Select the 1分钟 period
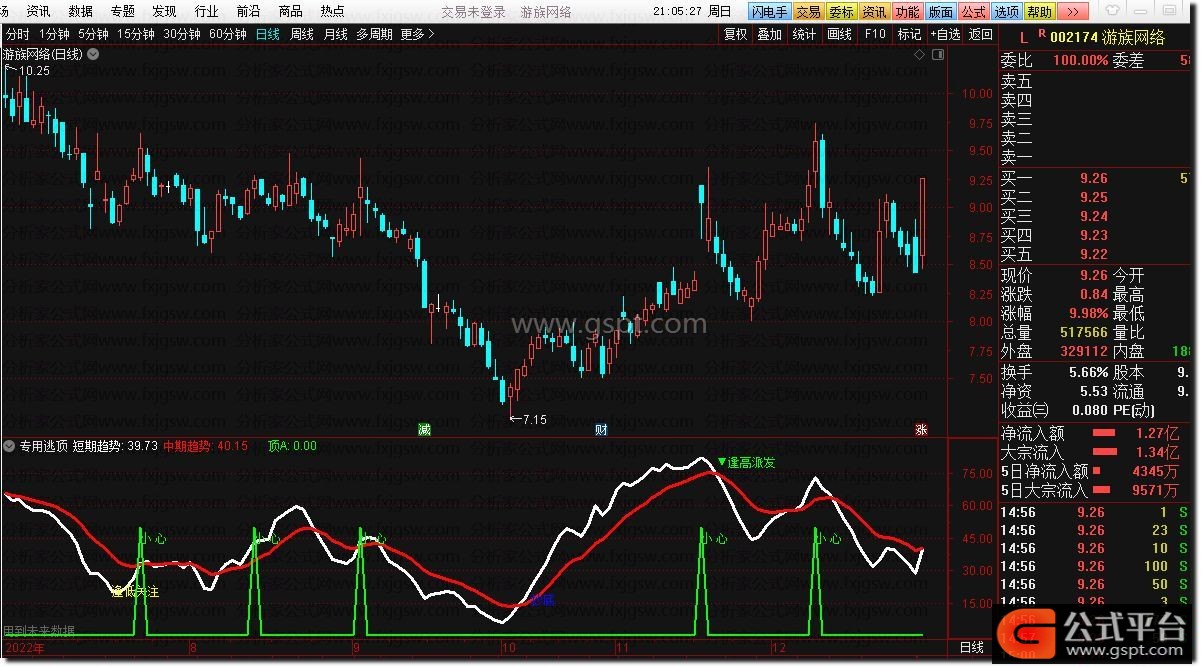Image resolution: width=1202 pixels, height=667 pixels. click(55, 34)
